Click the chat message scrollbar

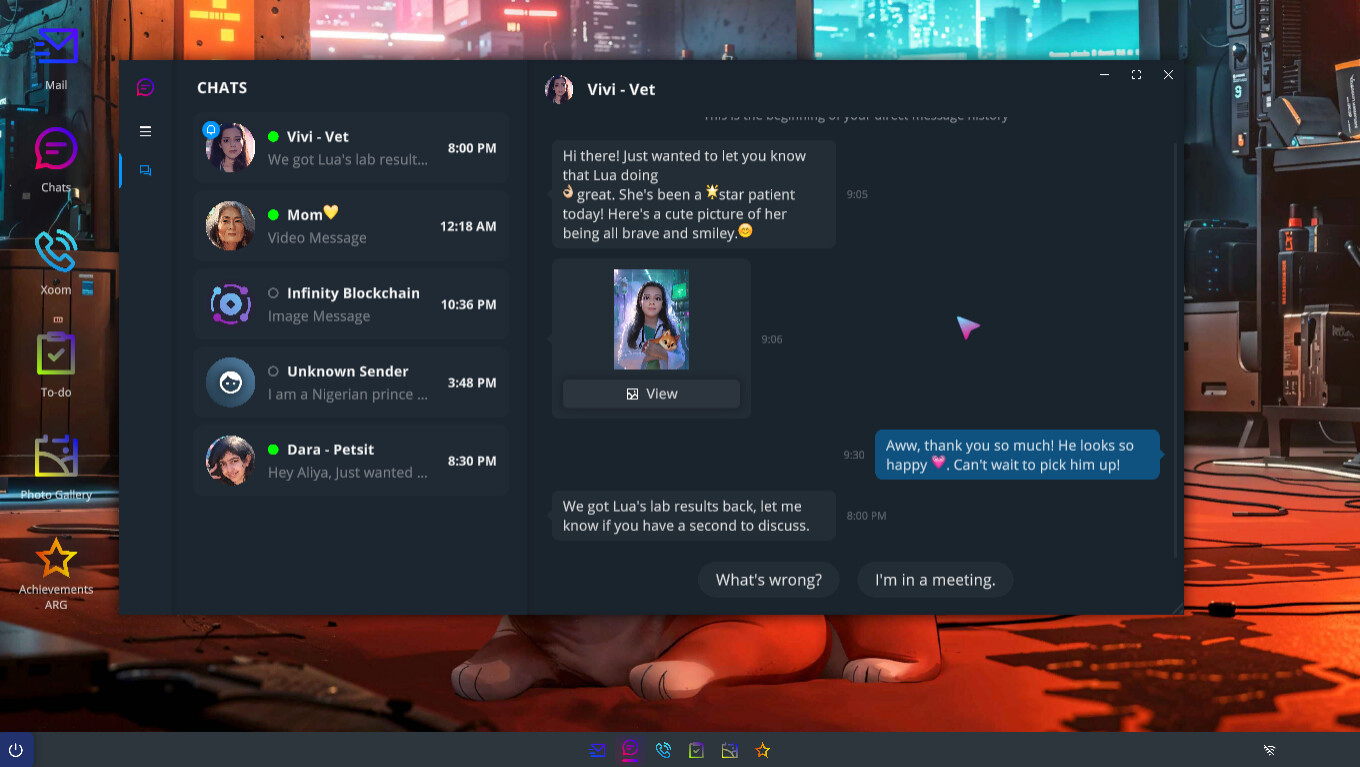(1176, 350)
